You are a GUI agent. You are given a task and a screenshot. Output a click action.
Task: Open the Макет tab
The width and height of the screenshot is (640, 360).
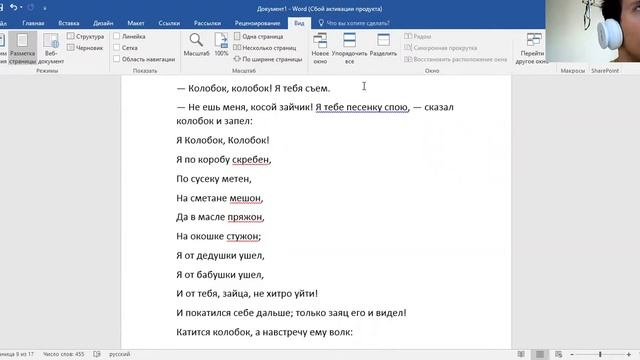(136, 23)
